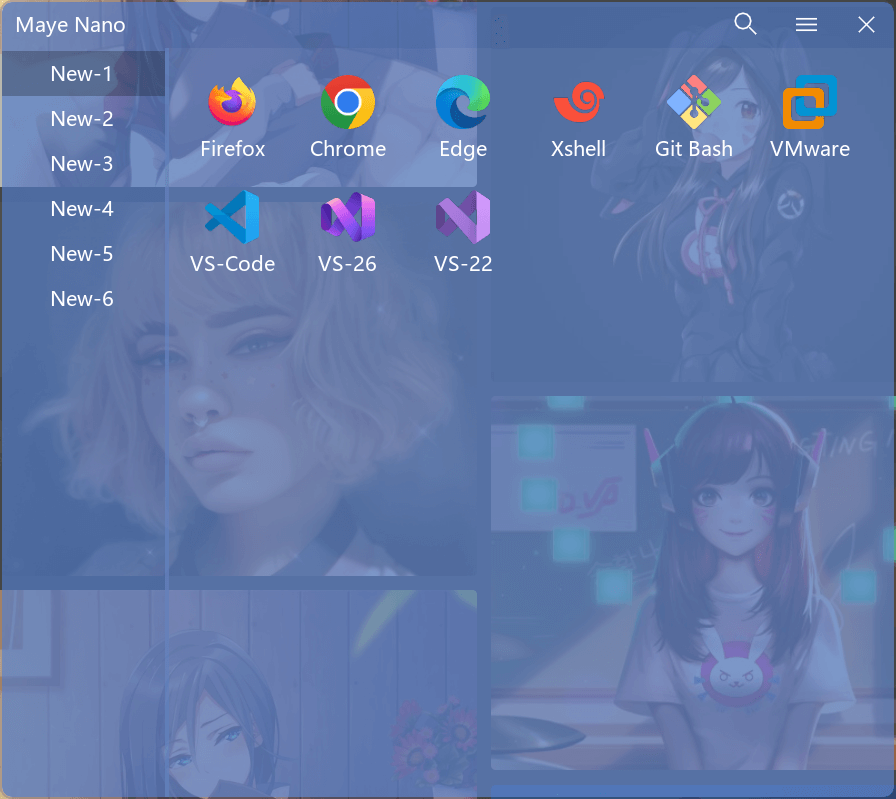Start Microsoft Edge from the launcher
The width and height of the screenshot is (896, 799).
[463, 103]
